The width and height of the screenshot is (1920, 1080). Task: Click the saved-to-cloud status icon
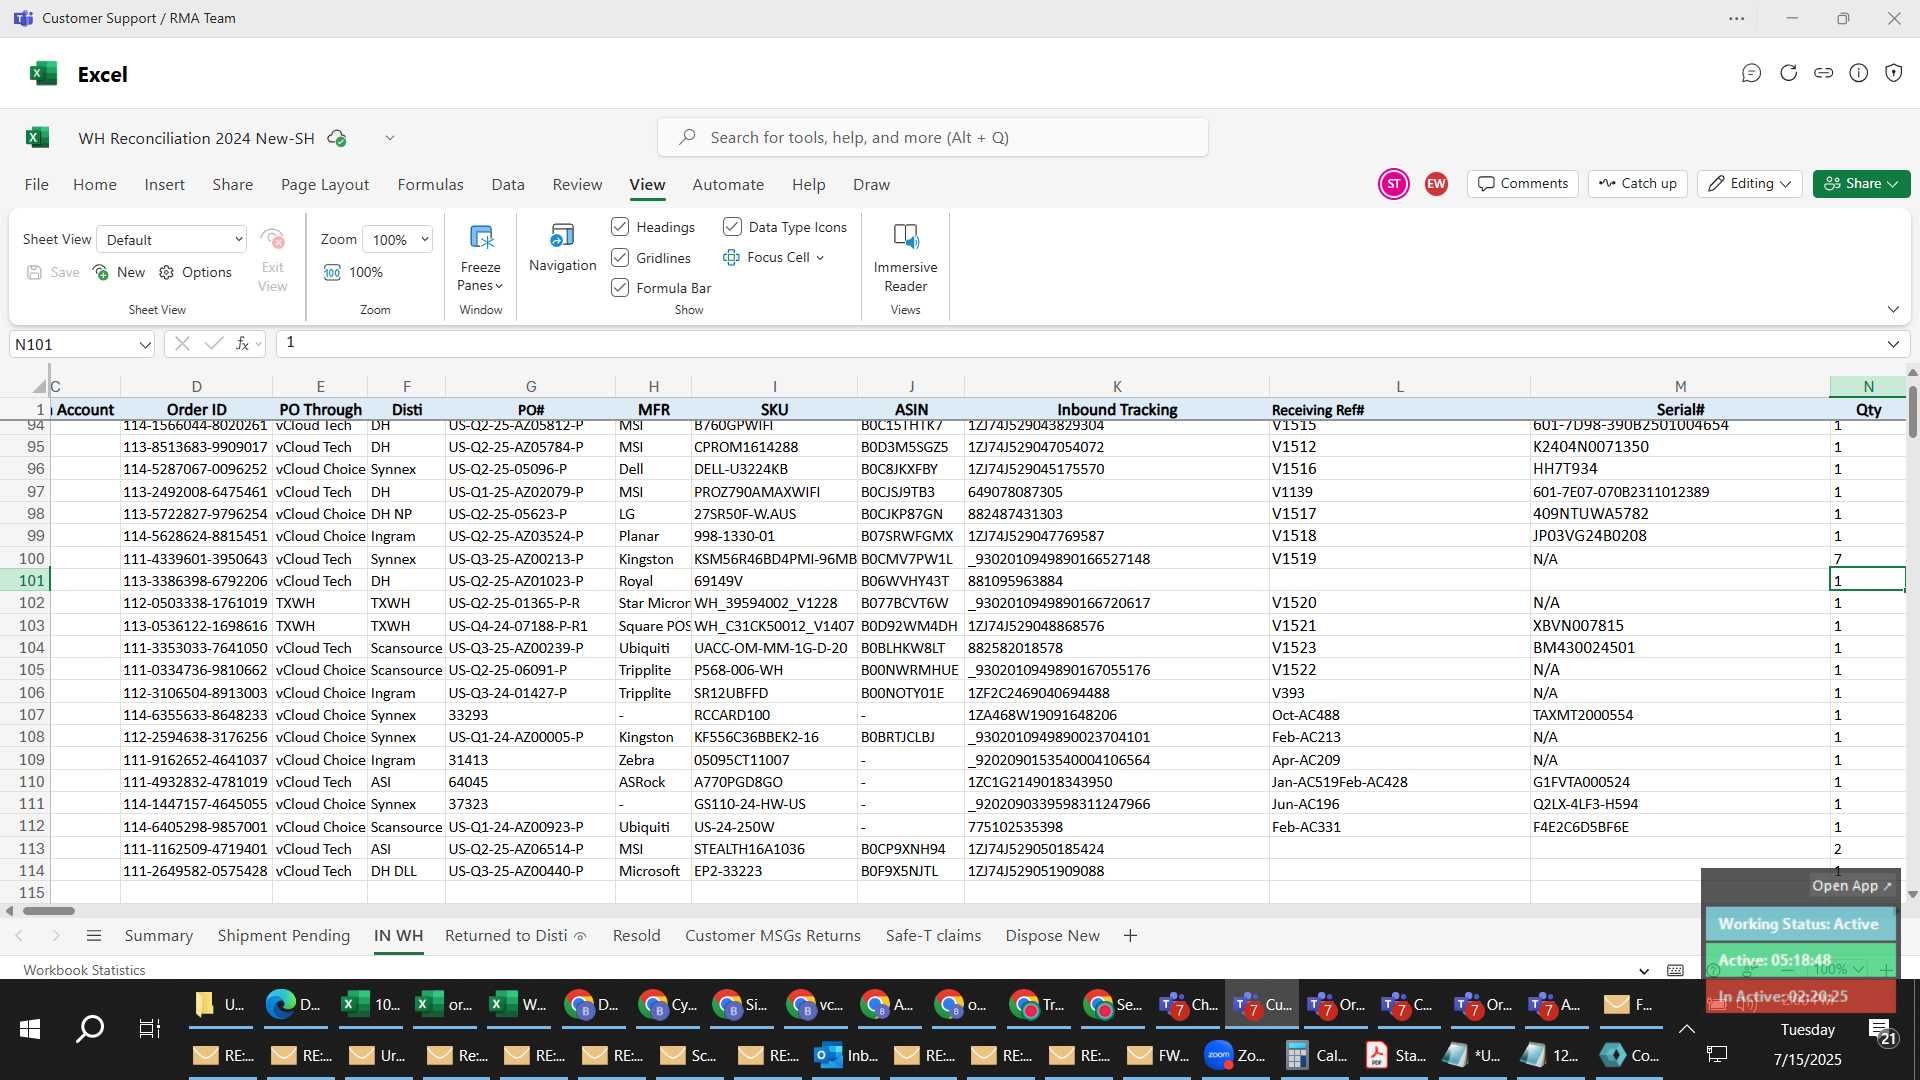[338, 138]
